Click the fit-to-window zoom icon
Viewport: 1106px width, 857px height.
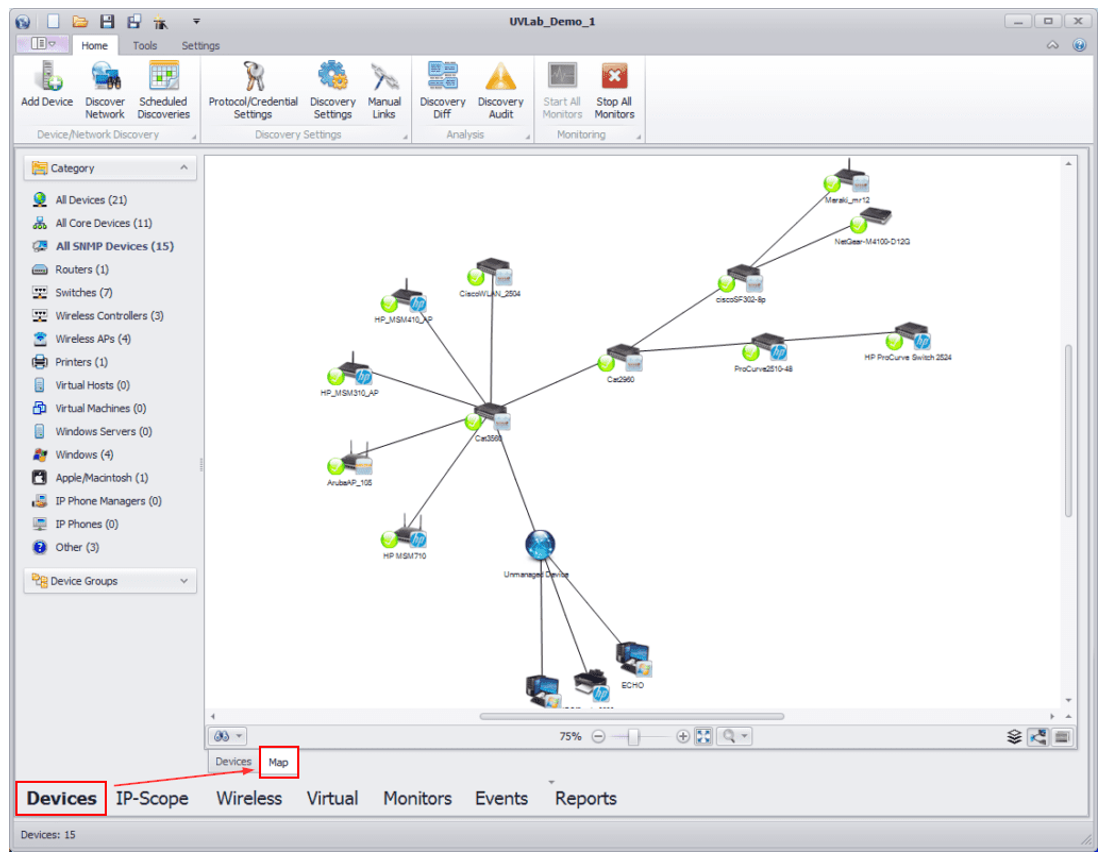[704, 736]
